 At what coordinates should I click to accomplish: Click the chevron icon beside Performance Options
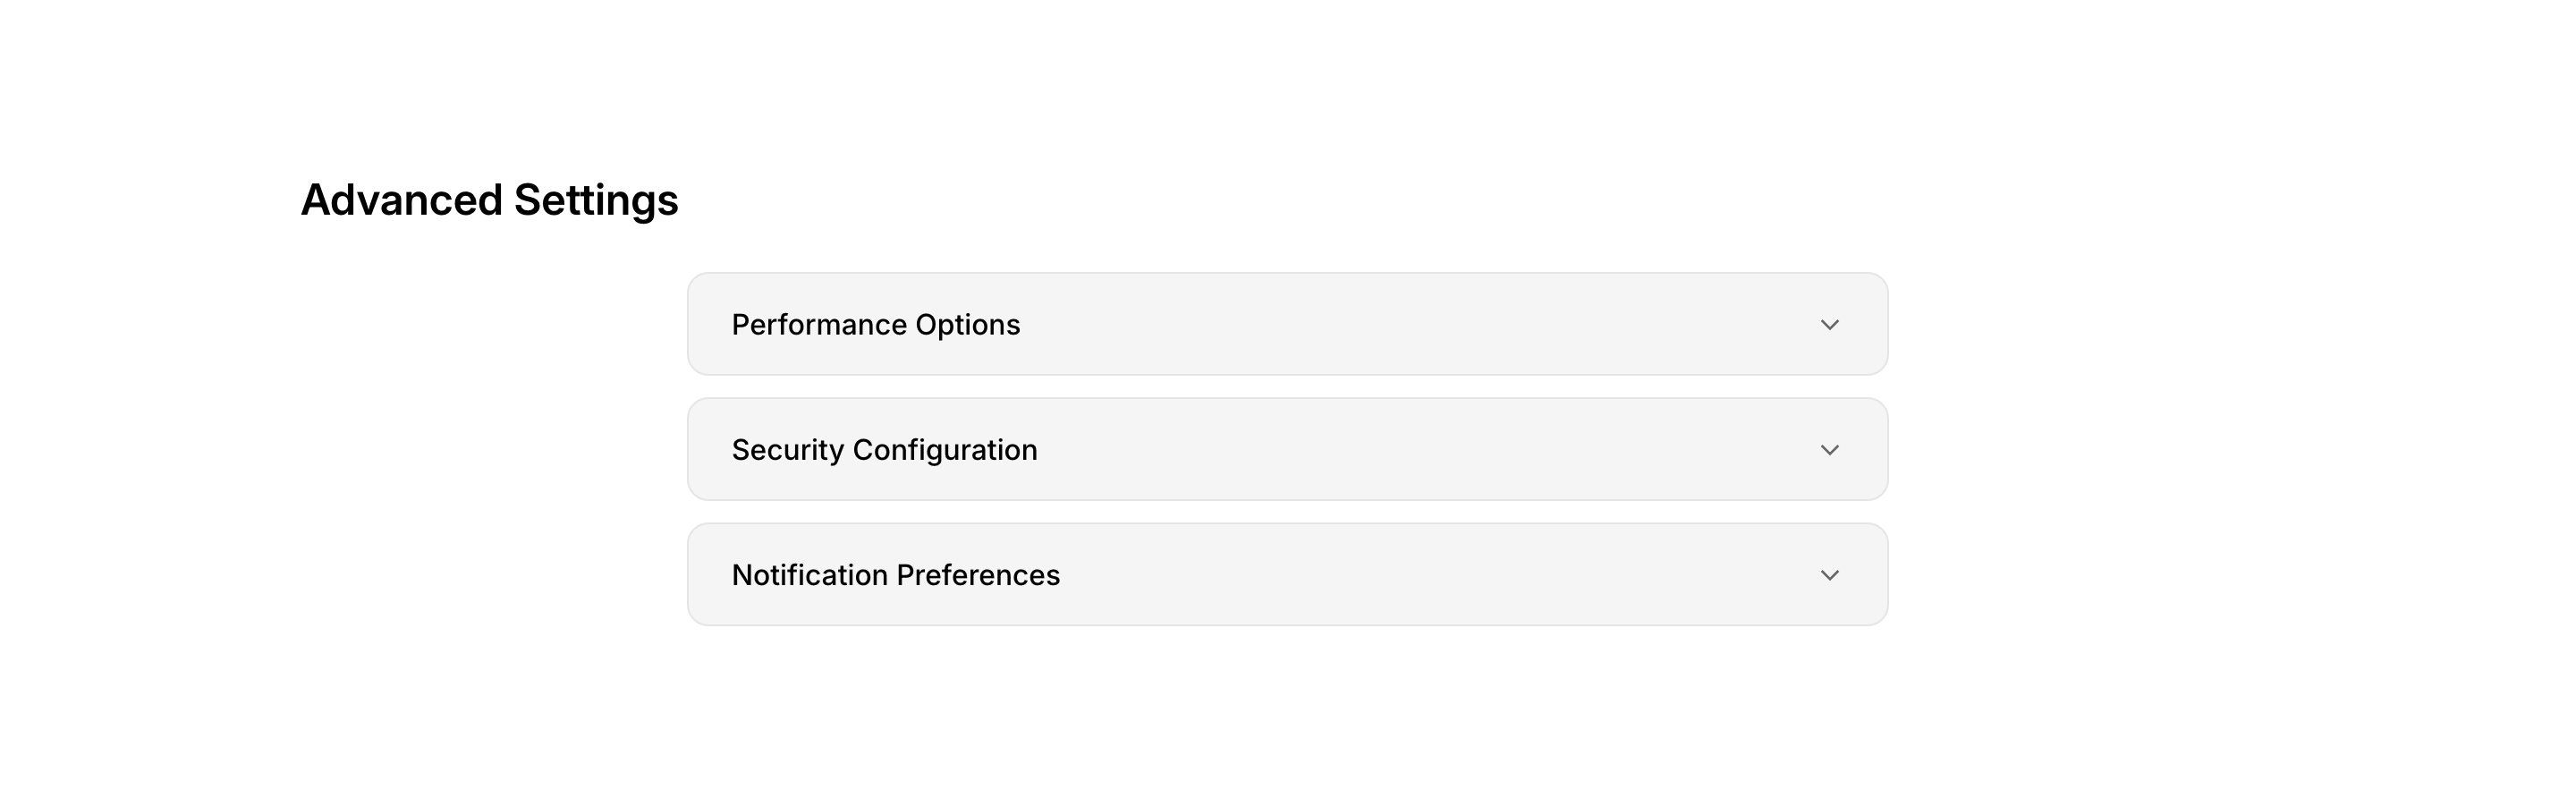click(1829, 325)
